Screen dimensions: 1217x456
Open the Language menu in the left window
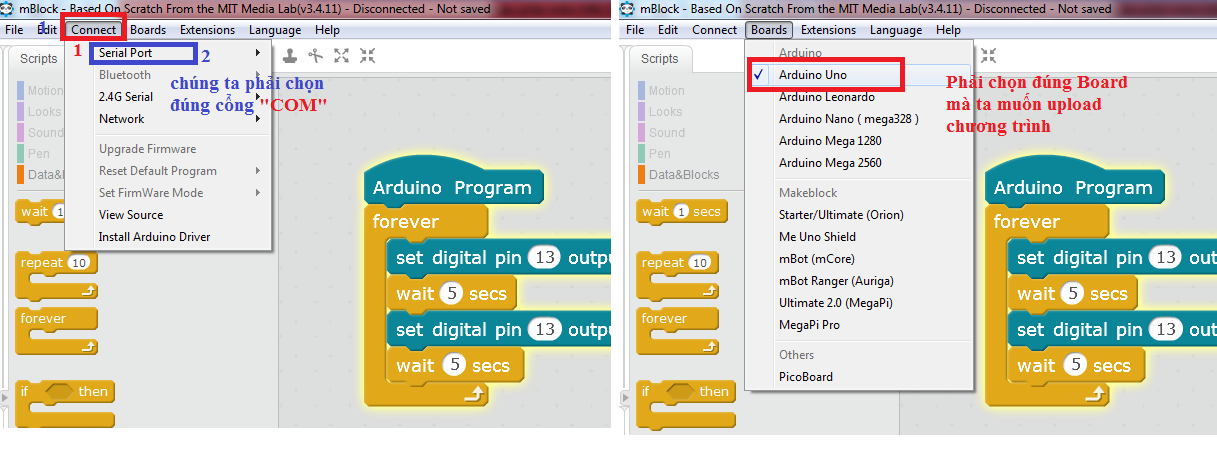[275, 30]
